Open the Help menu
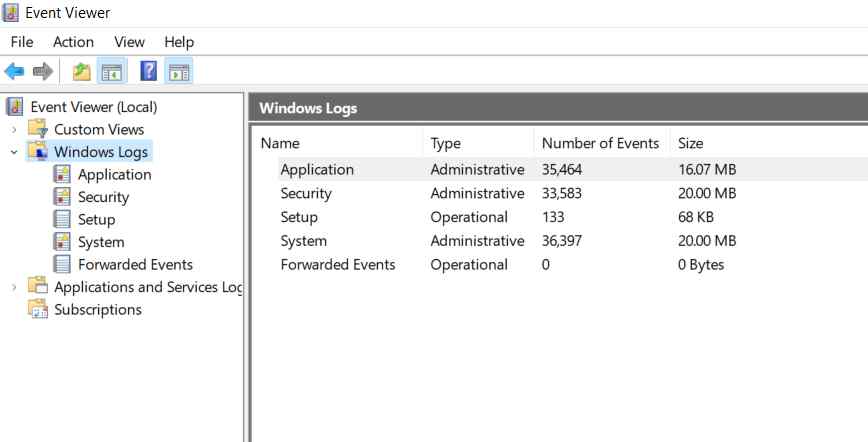The height and width of the screenshot is (442, 868). (179, 42)
